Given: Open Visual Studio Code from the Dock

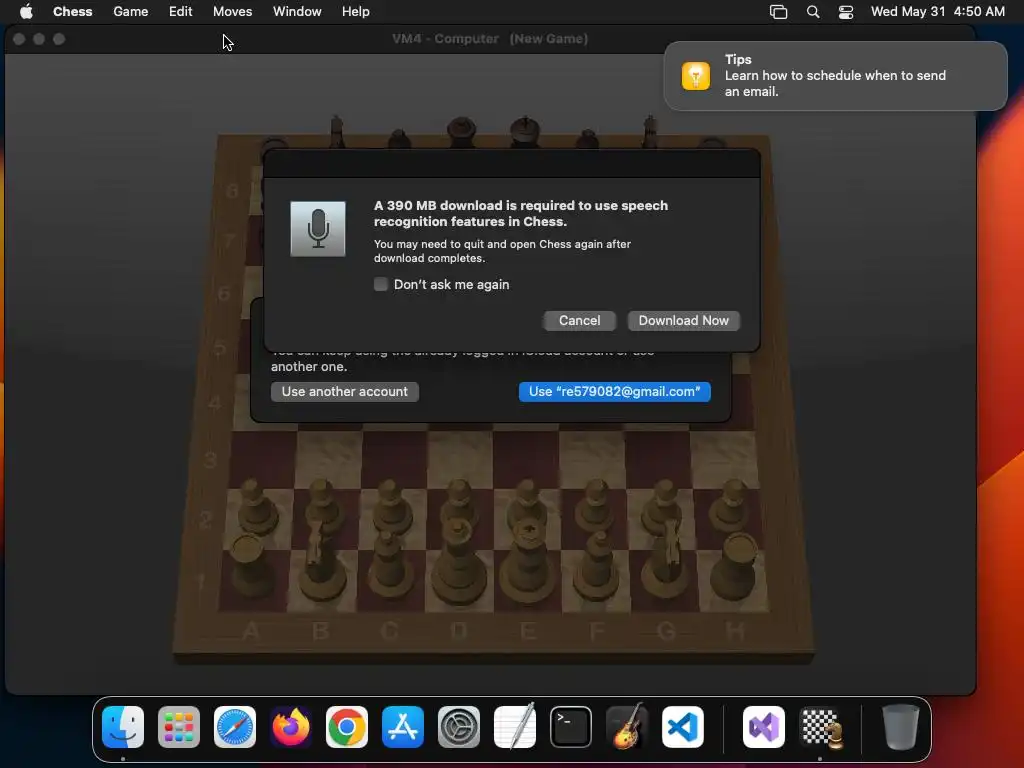Looking at the screenshot, I should click(x=682, y=727).
